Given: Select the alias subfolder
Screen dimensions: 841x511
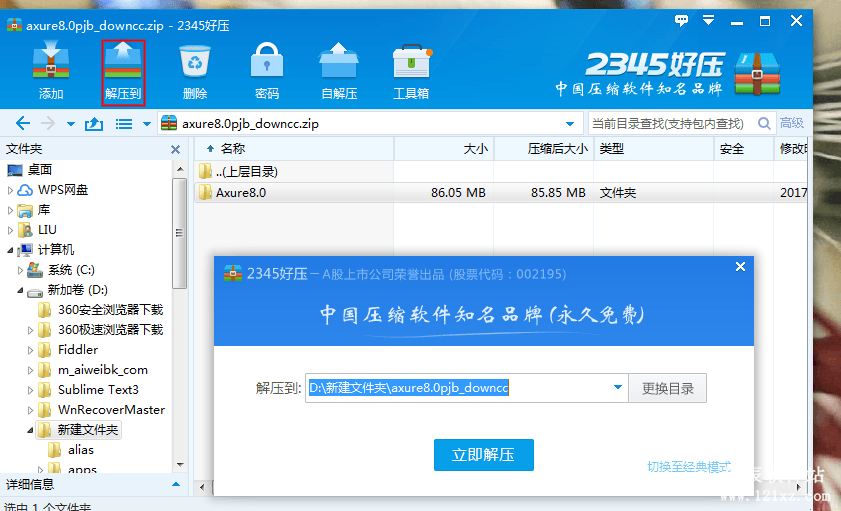Looking at the screenshot, I should coord(80,450).
